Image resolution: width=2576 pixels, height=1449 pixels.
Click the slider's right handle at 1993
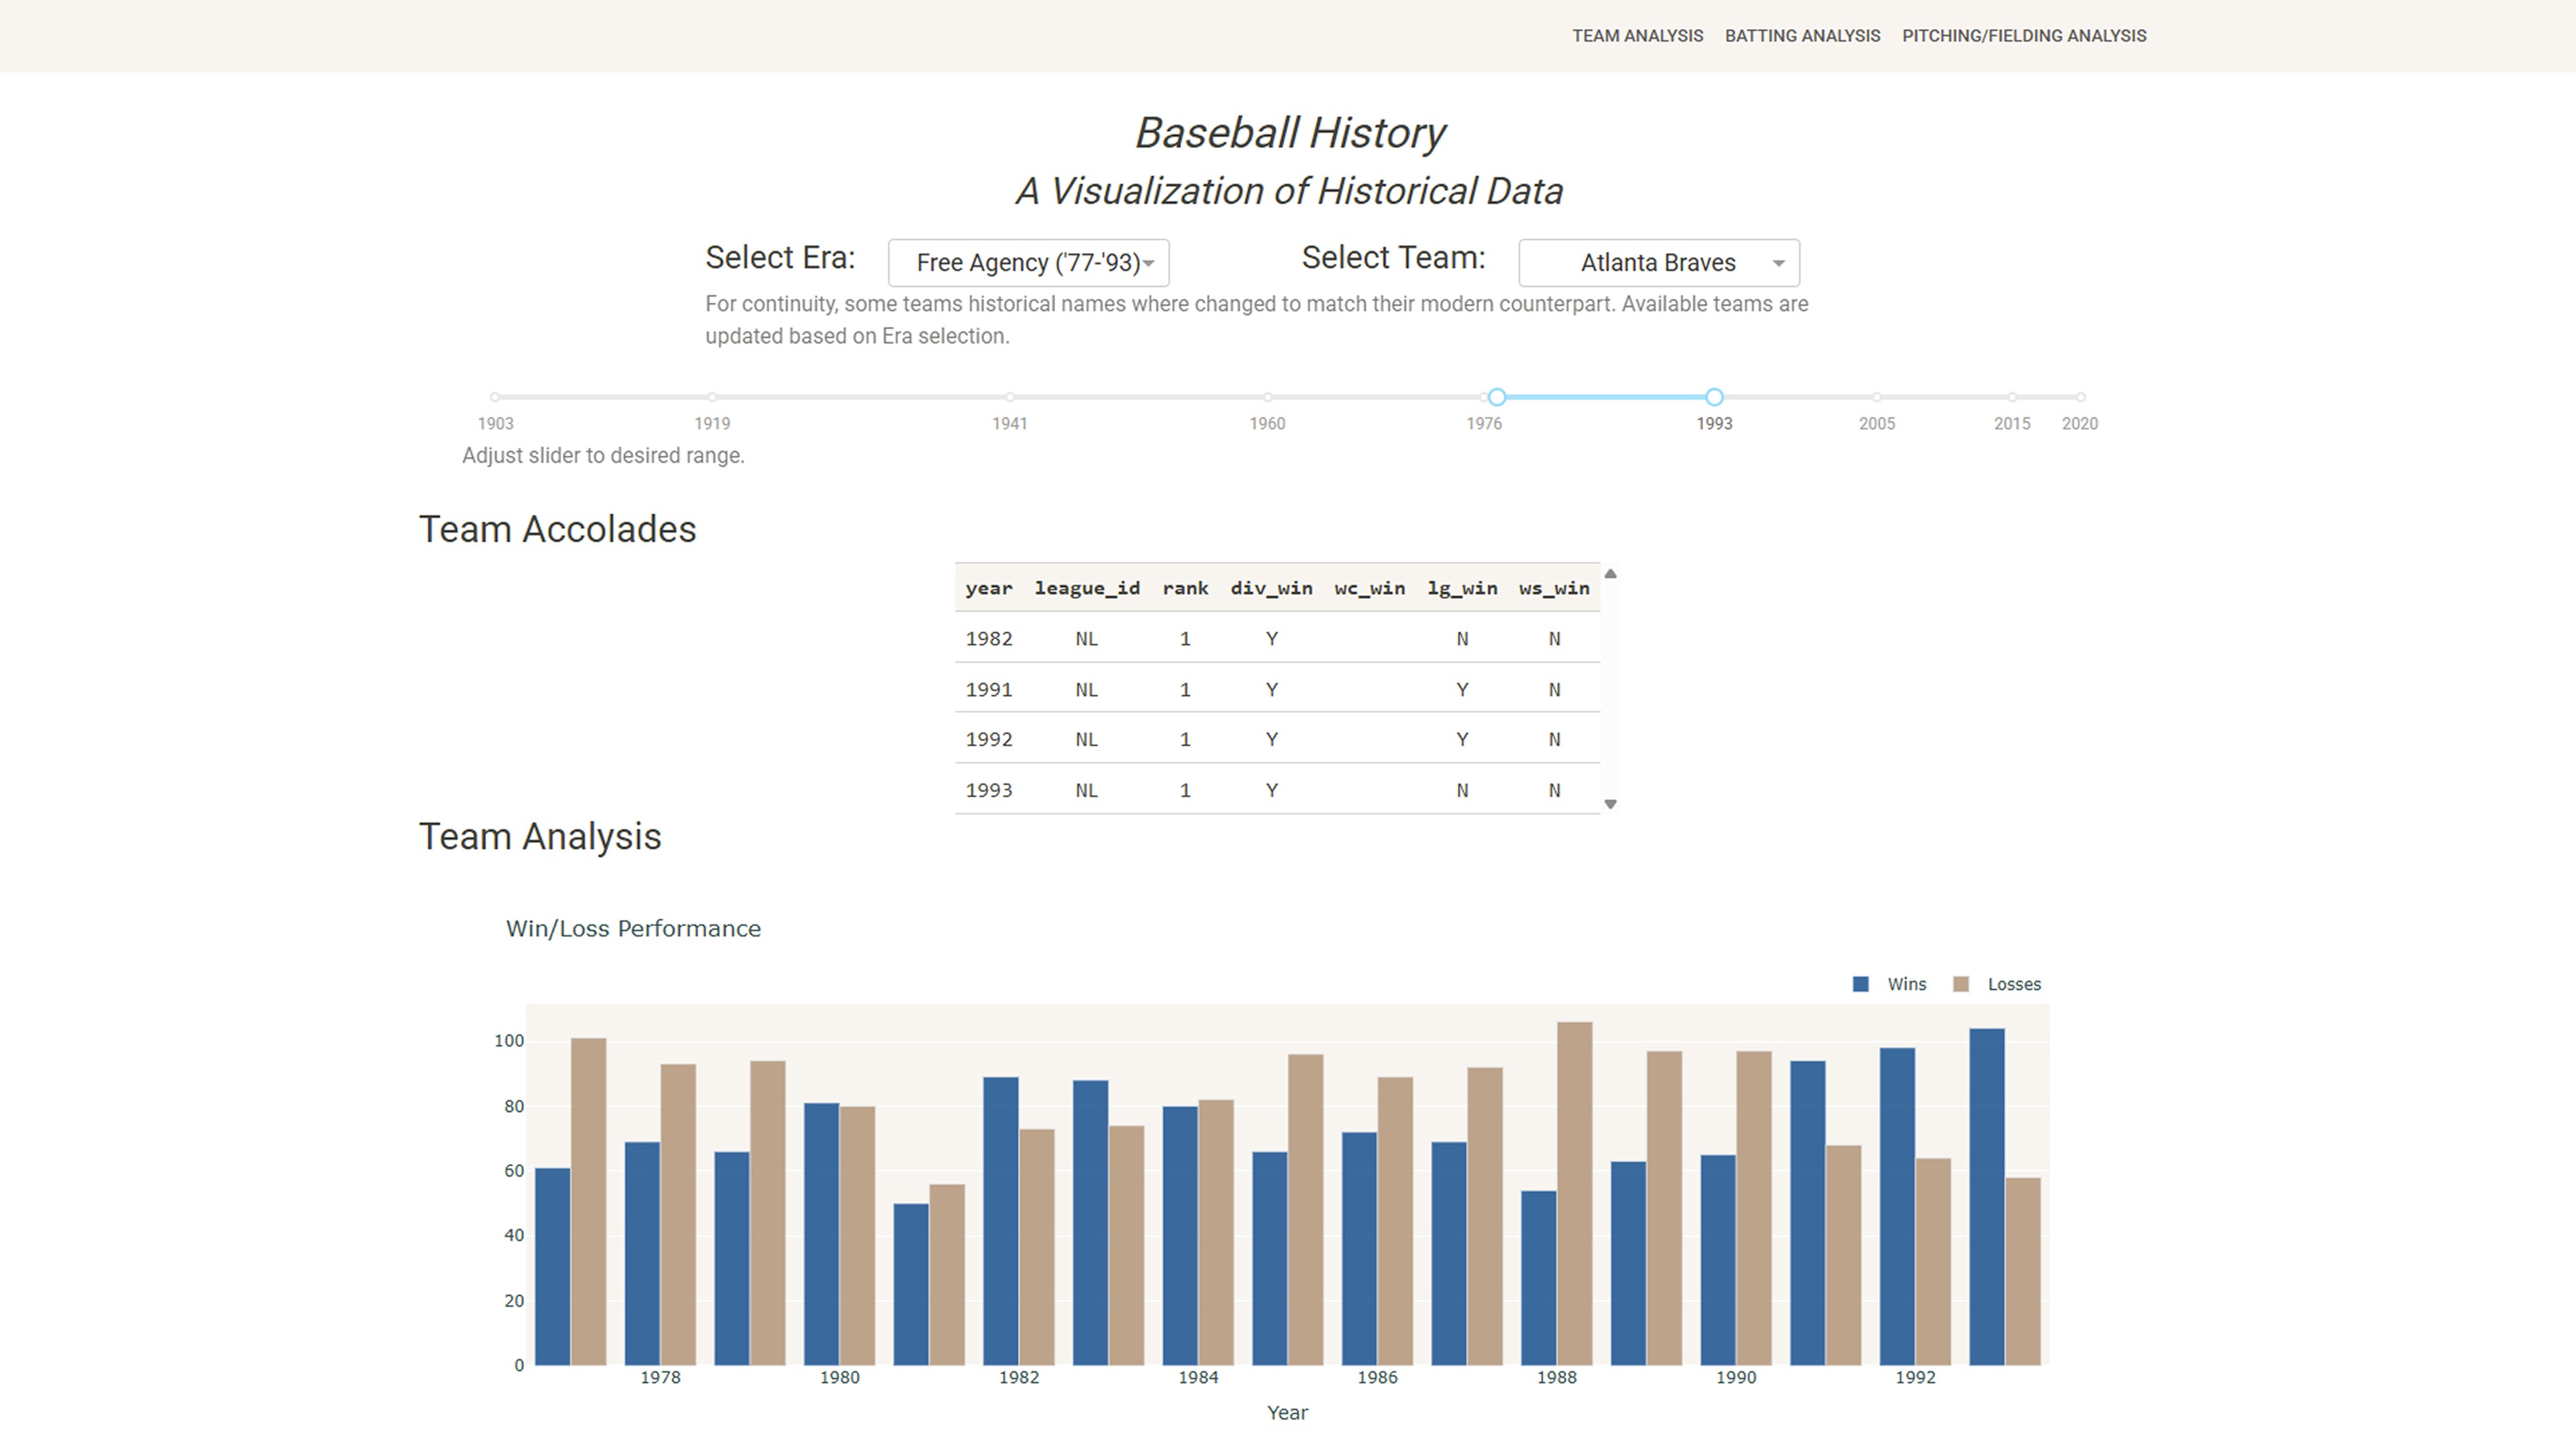point(1714,397)
